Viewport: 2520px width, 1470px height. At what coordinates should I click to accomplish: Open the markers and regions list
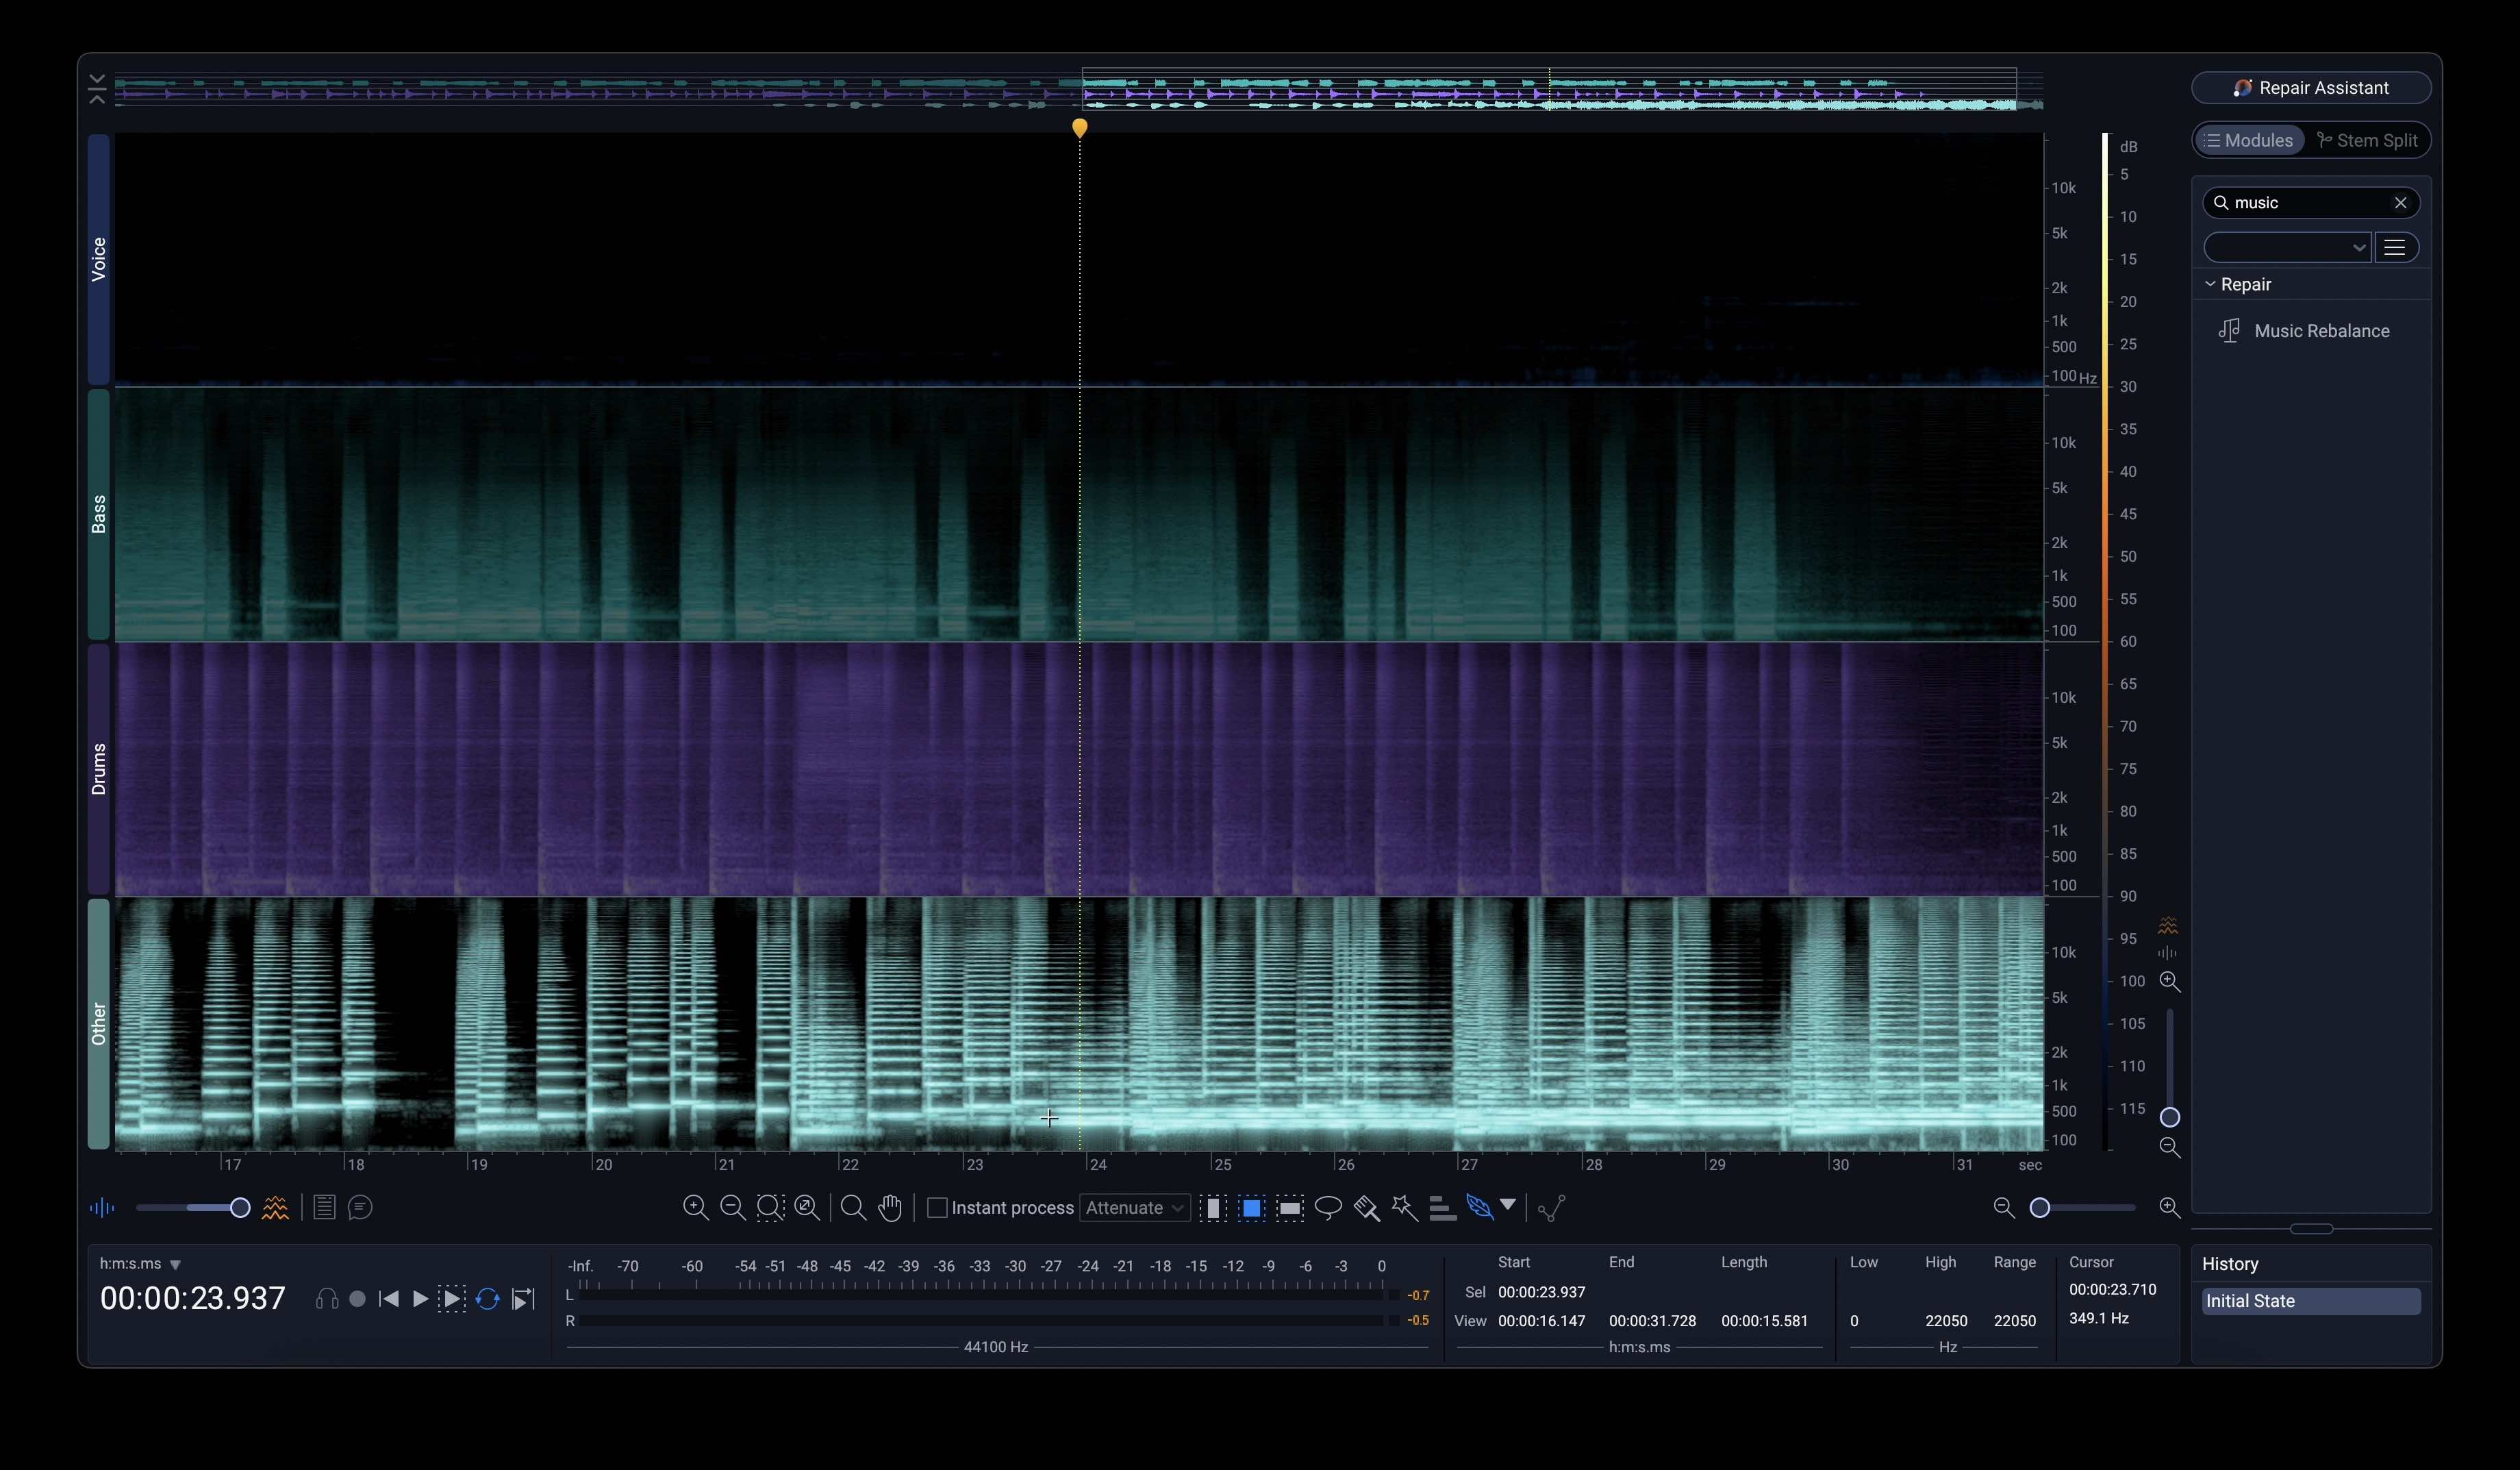(x=324, y=1208)
